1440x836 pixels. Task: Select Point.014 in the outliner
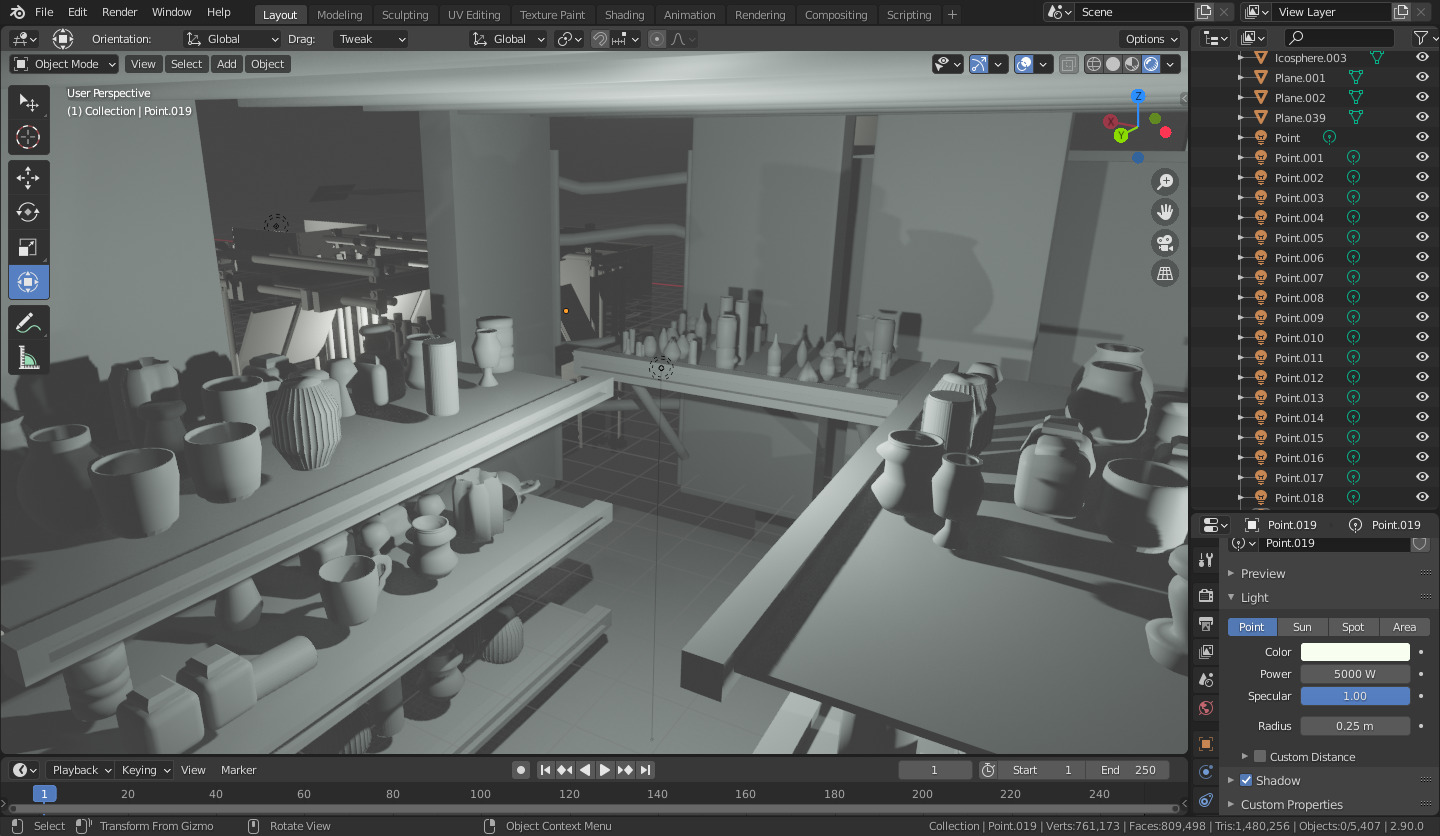tap(1299, 418)
